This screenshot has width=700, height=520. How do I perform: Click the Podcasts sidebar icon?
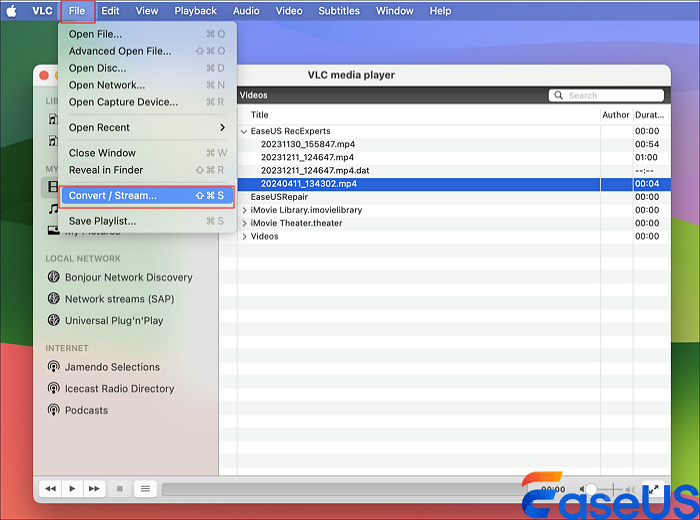pyautogui.click(x=54, y=410)
